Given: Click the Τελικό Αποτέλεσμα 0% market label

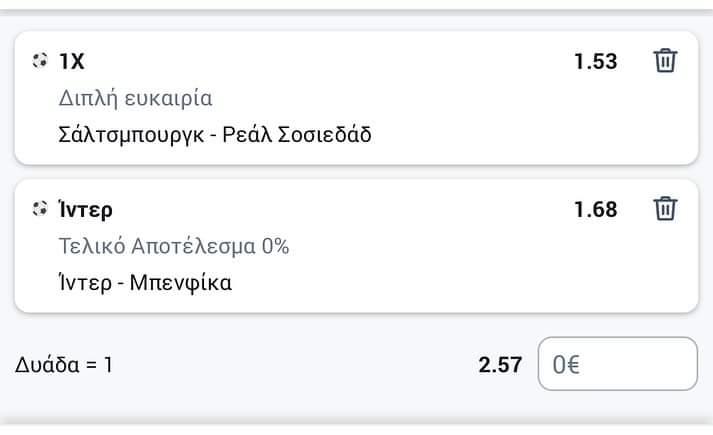Looking at the screenshot, I should (174, 246).
